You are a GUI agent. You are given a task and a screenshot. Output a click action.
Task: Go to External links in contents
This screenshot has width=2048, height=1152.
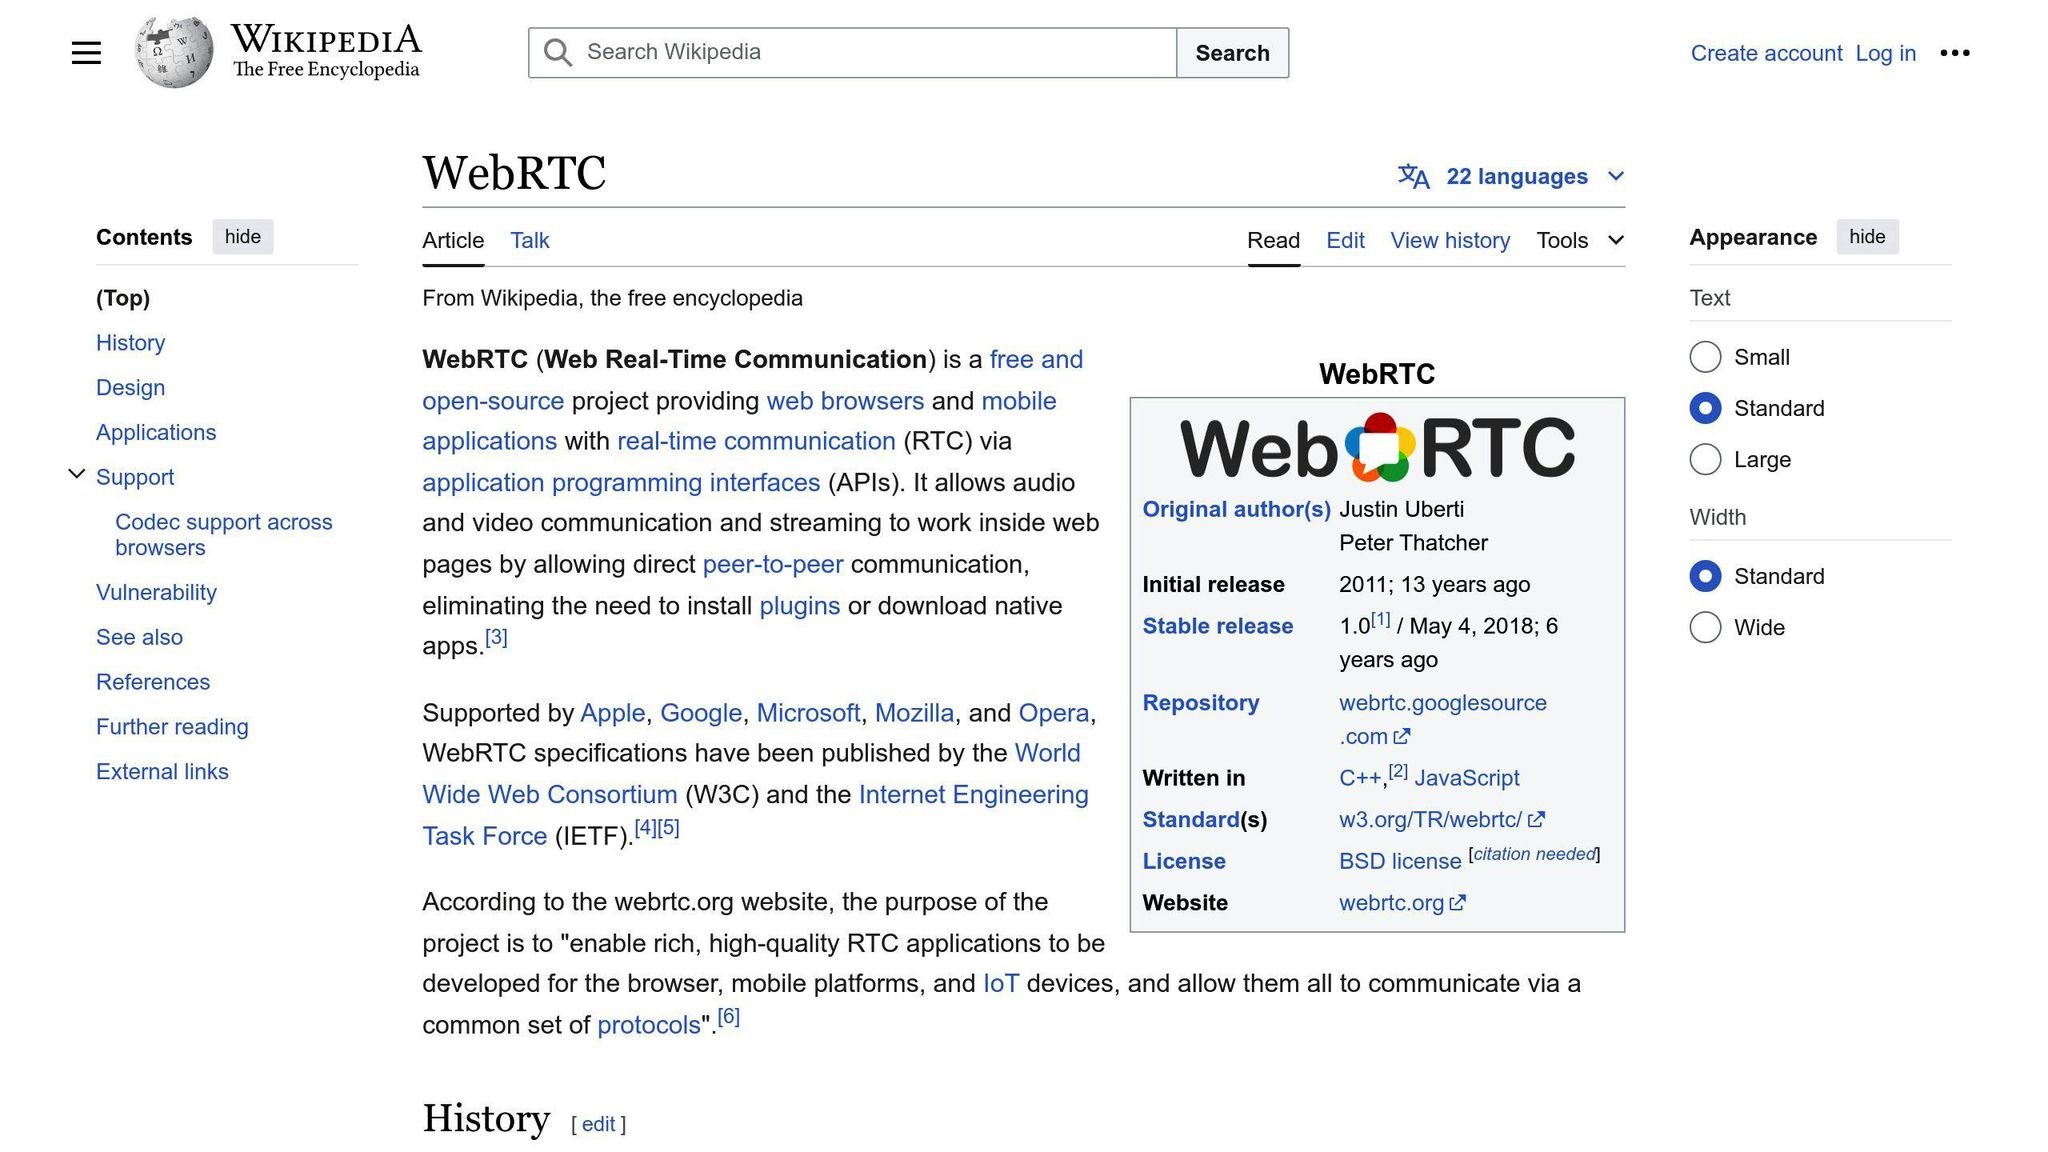point(162,772)
